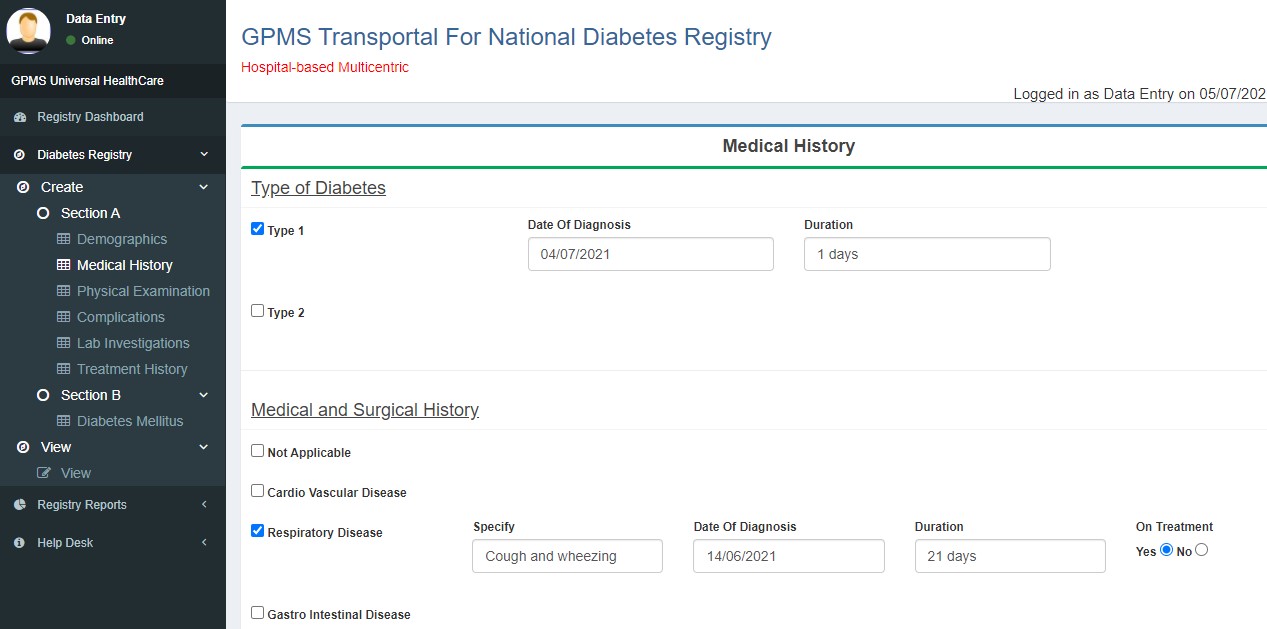Click the edit icon beside View

pyautogui.click(x=44, y=473)
